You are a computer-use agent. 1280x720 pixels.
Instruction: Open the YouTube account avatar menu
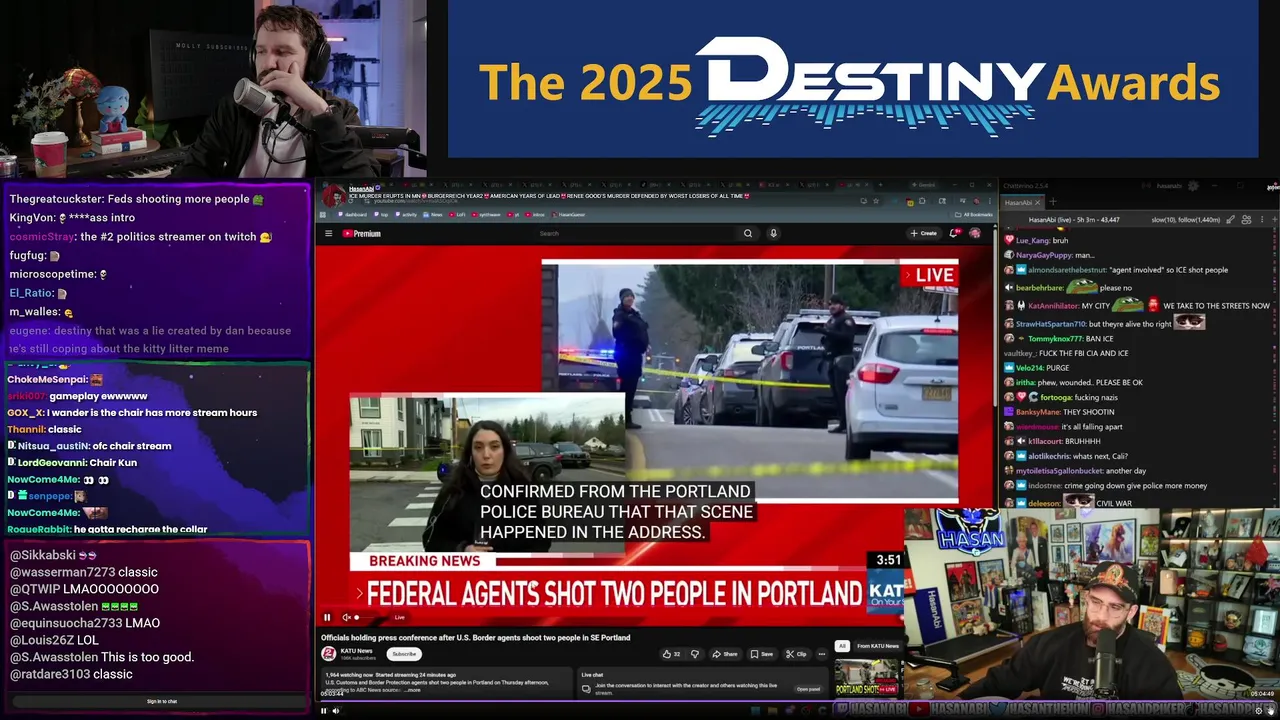coord(975,233)
